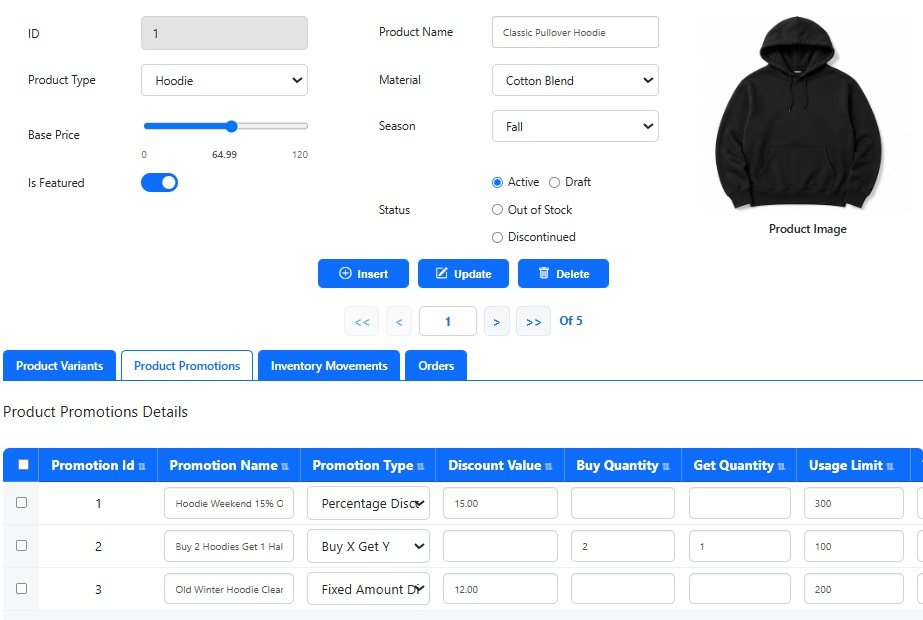
Task: Sort by Promotion Type column icon
Action: click(420, 466)
